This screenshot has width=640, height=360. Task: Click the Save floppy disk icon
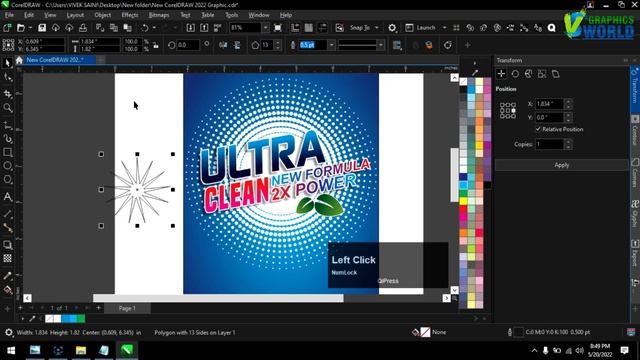point(42,27)
